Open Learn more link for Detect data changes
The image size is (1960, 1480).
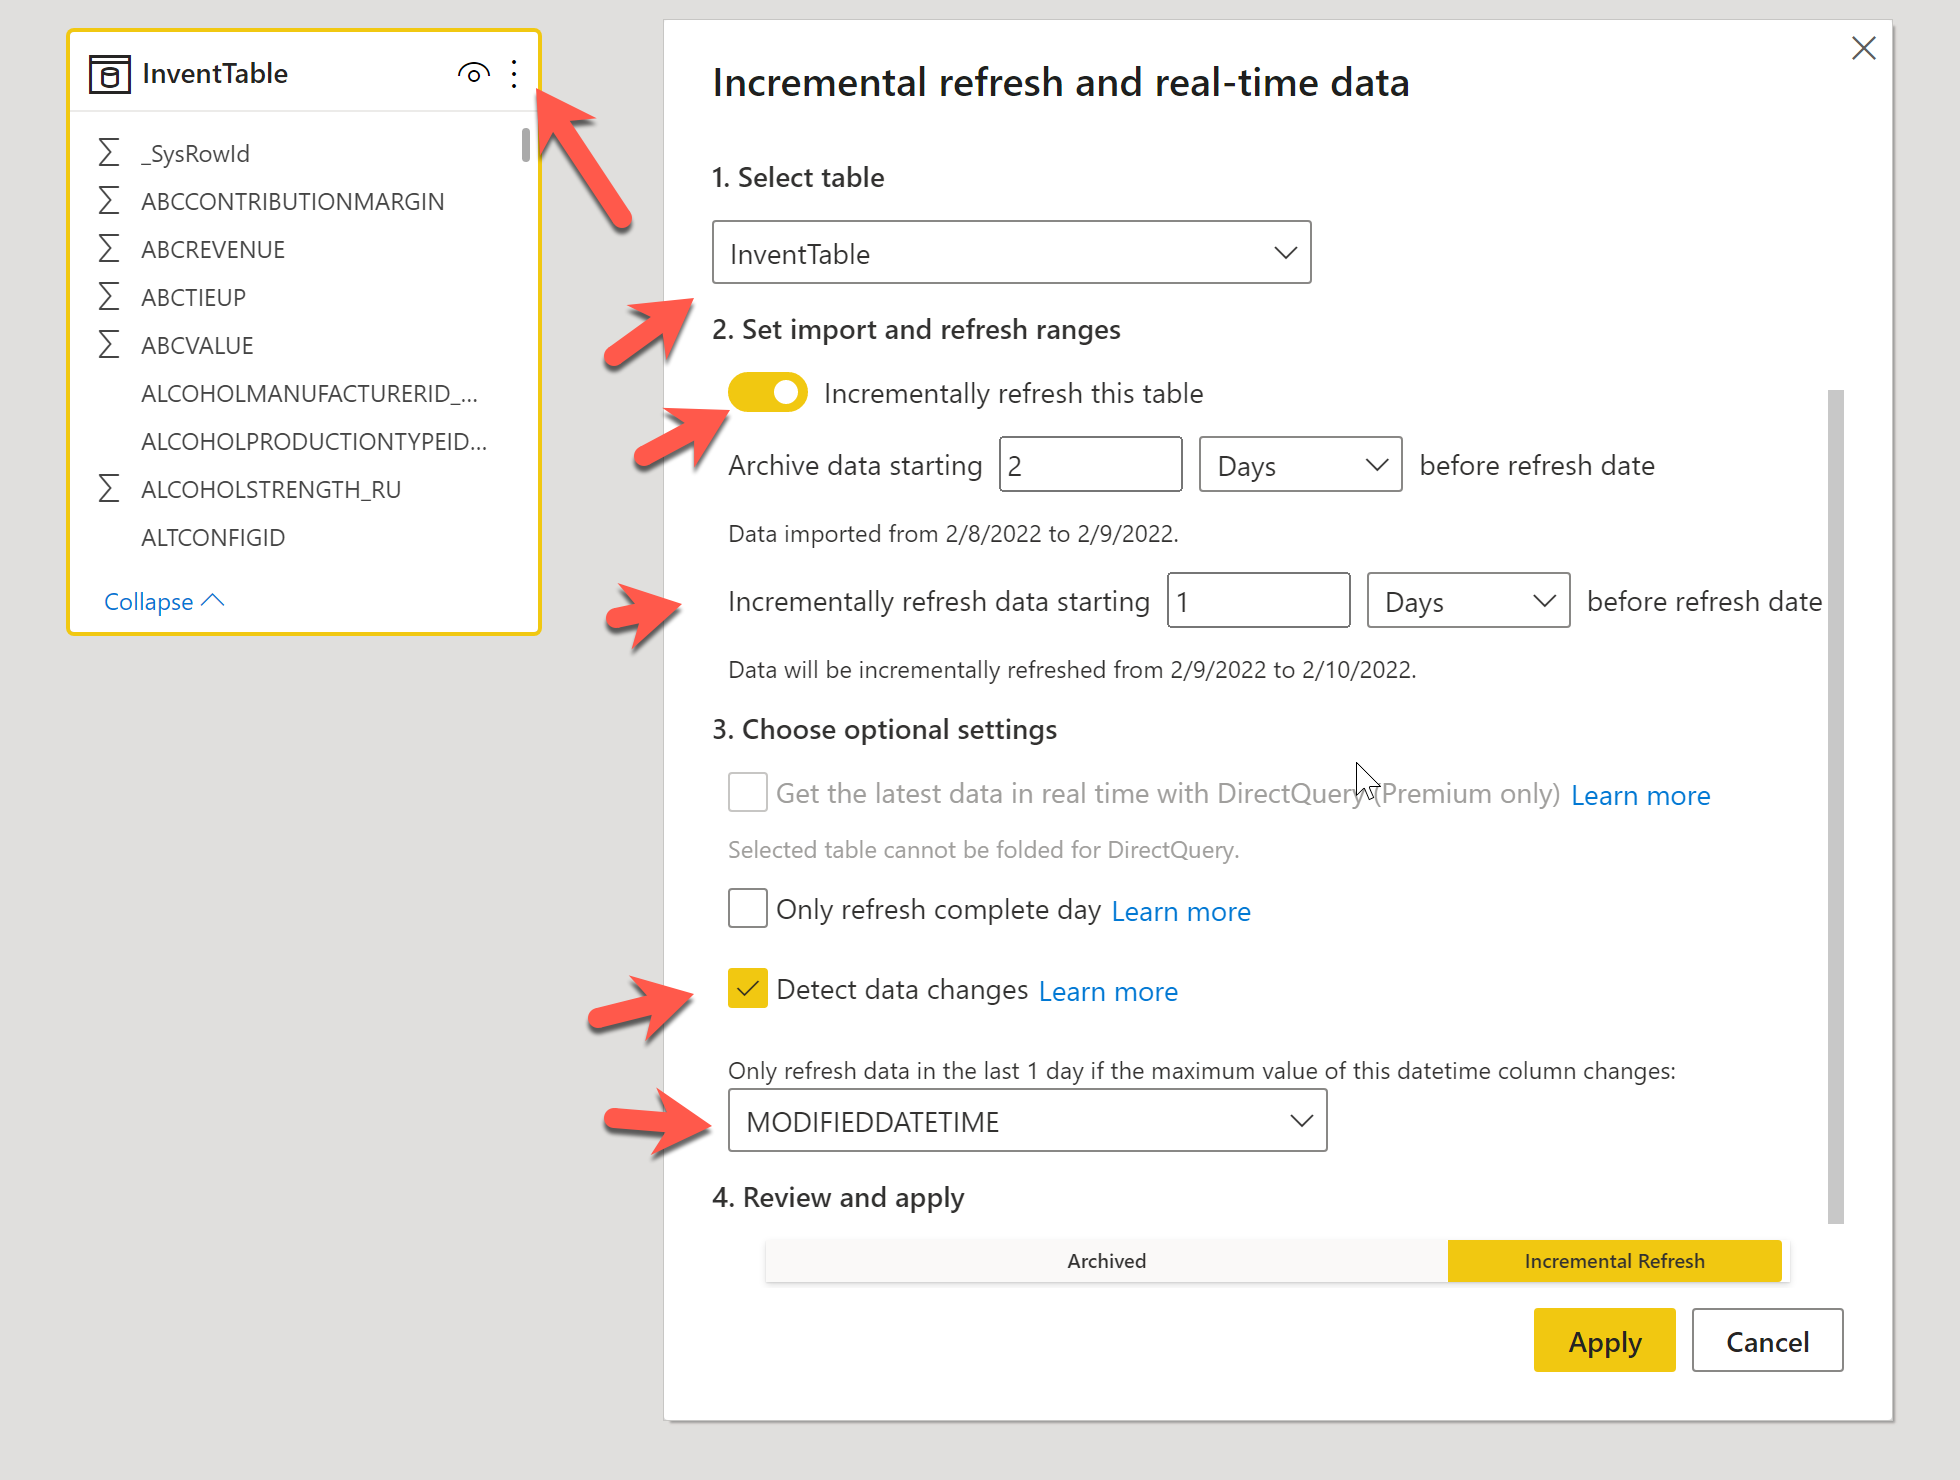click(x=1108, y=991)
